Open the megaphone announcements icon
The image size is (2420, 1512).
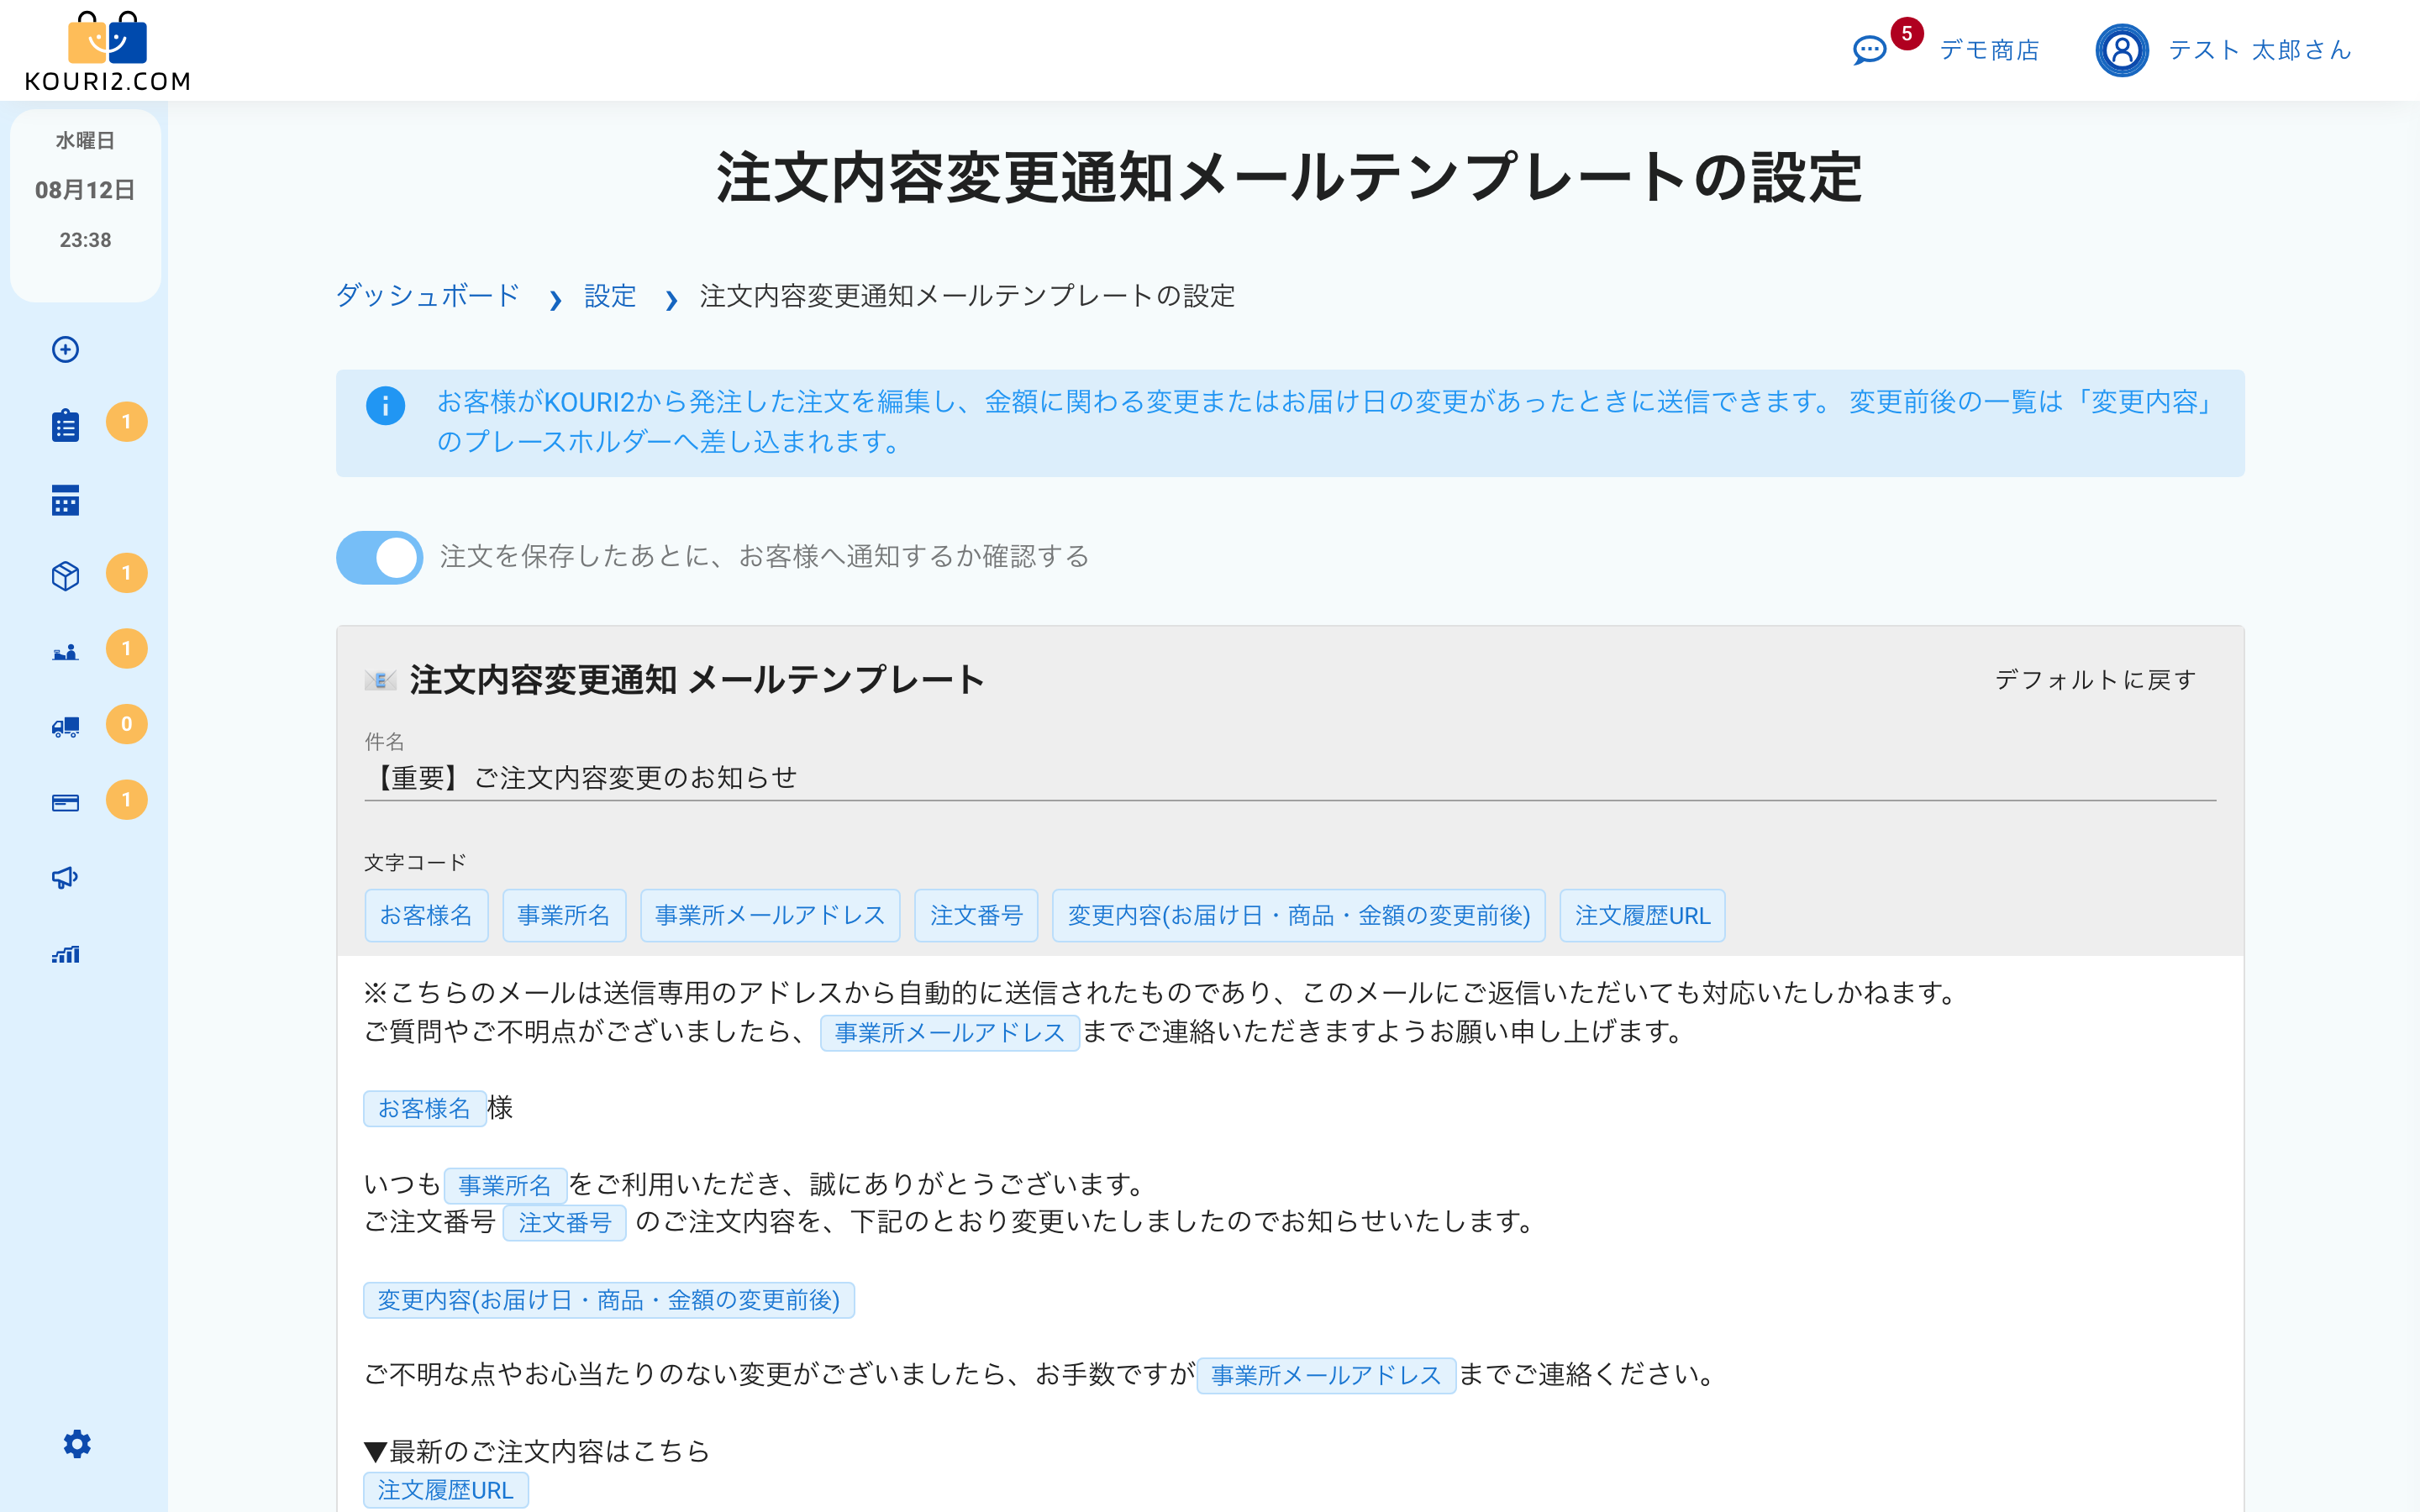coord(66,878)
